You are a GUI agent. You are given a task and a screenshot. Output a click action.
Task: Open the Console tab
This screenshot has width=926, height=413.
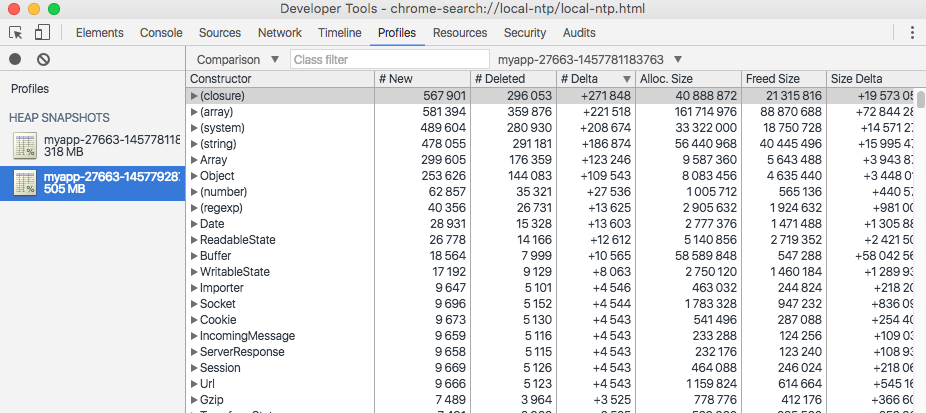click(x=161, y=33)
